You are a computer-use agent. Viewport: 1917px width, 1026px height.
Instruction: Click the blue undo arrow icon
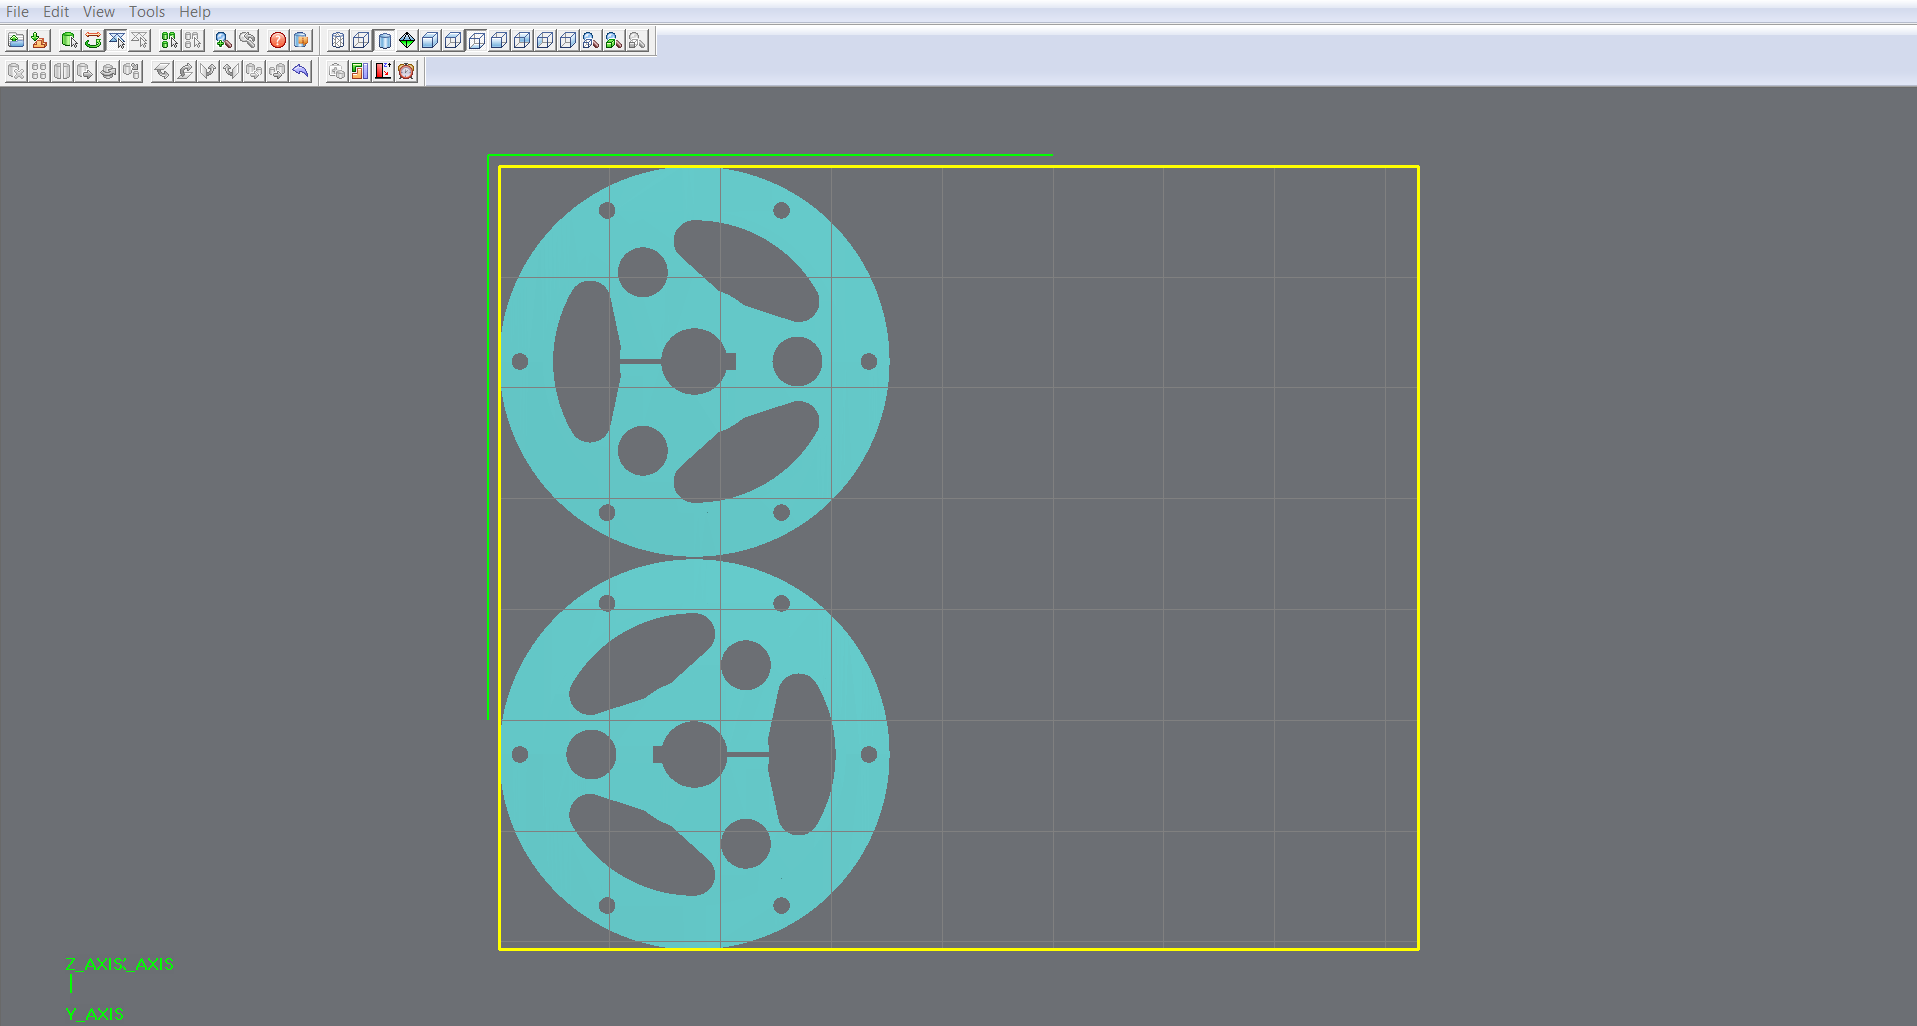(x=301, y=71)
